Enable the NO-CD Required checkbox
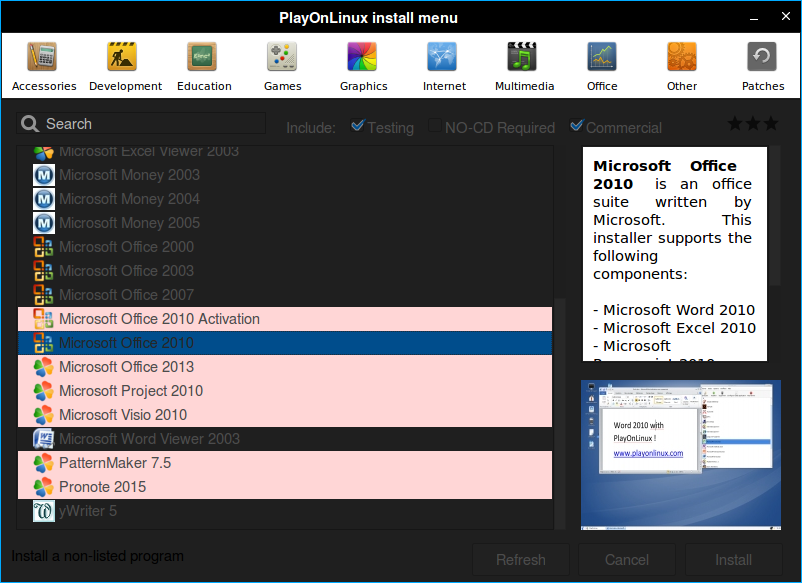802x583 pixels. point(435,127)
